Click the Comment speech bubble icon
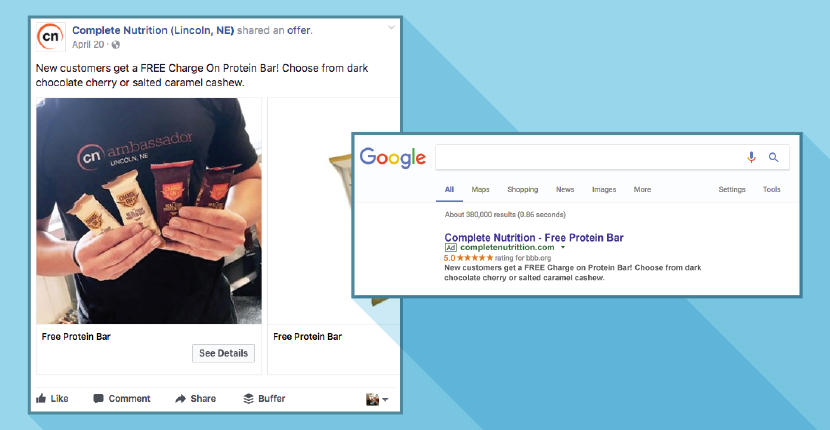Image resolution: width=830 pixels, height=430 pixels. [98, 399]
